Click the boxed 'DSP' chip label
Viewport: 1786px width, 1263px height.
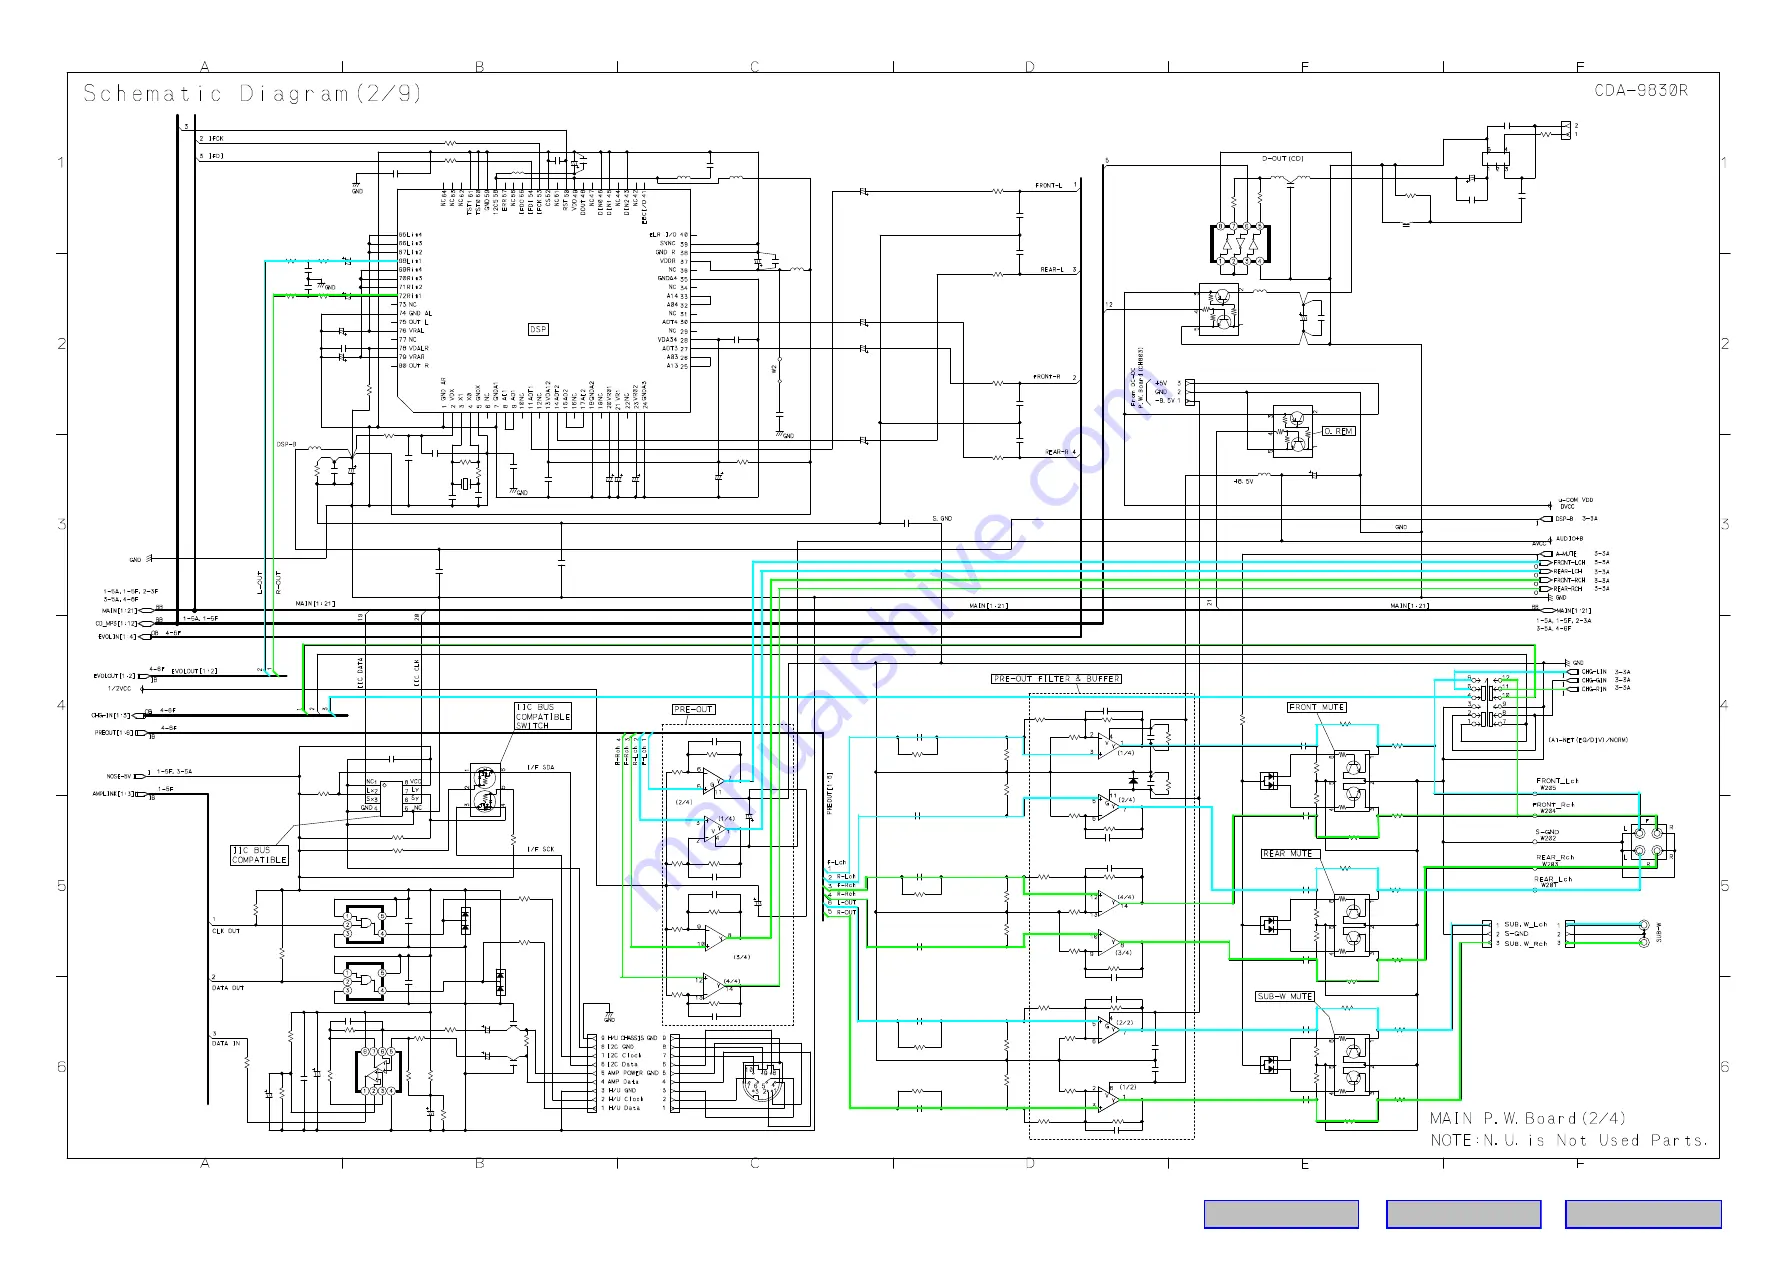[x=538, y=329]
